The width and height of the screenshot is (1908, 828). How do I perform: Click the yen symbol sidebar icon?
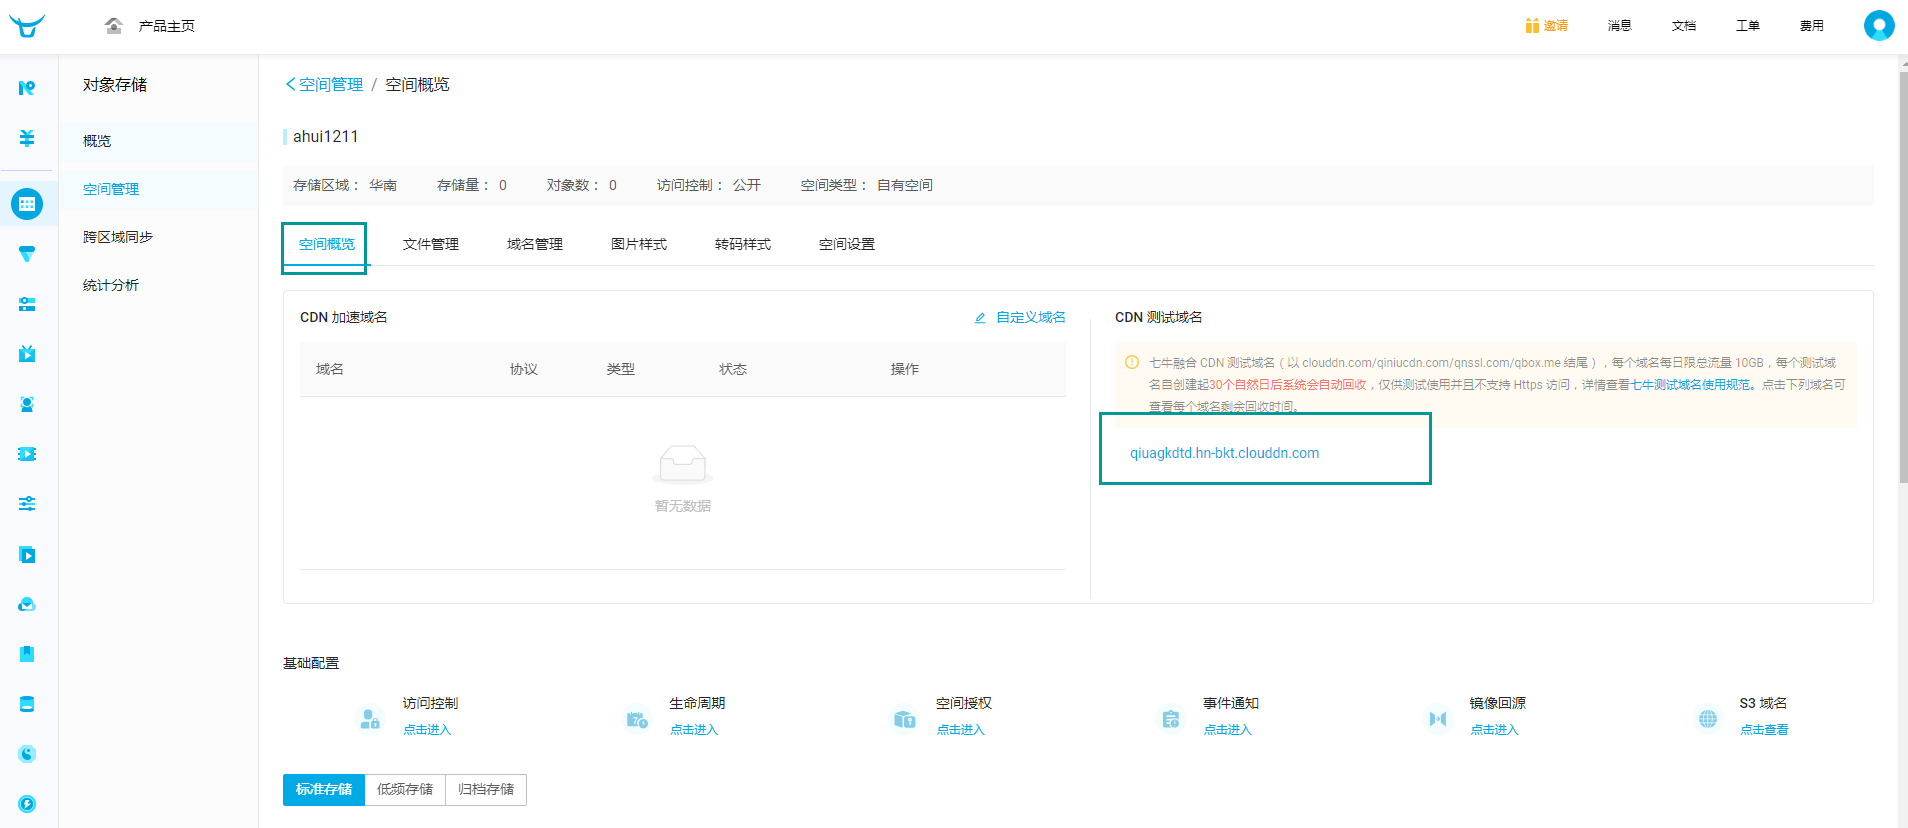click(27, 138)
